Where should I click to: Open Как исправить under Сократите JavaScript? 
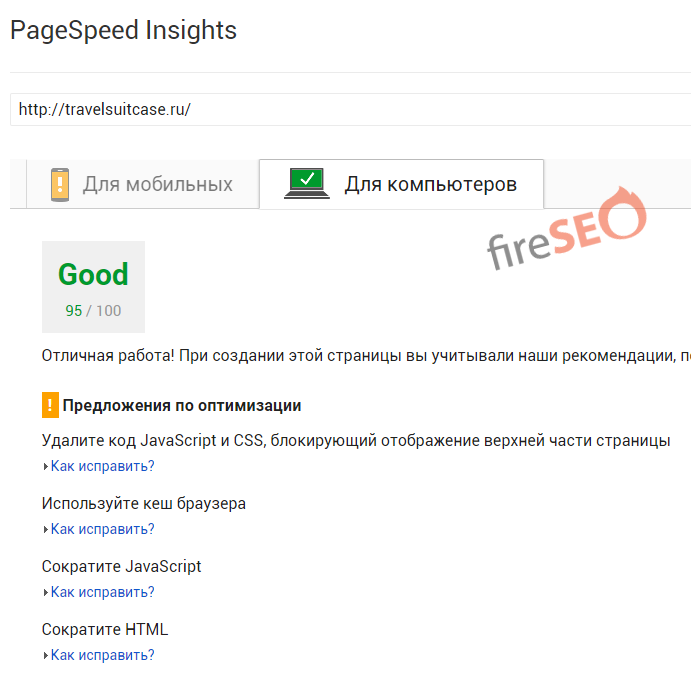tap(102, 592)
